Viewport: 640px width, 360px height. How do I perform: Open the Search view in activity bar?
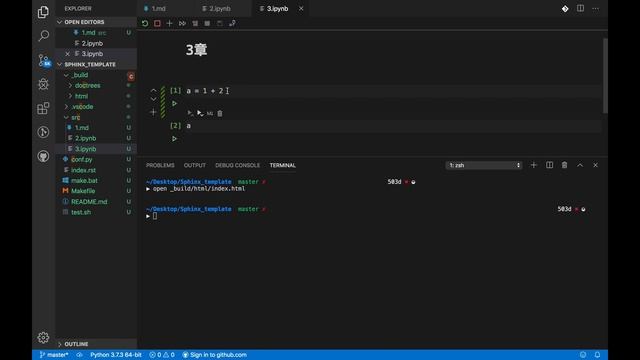[43, 36]
